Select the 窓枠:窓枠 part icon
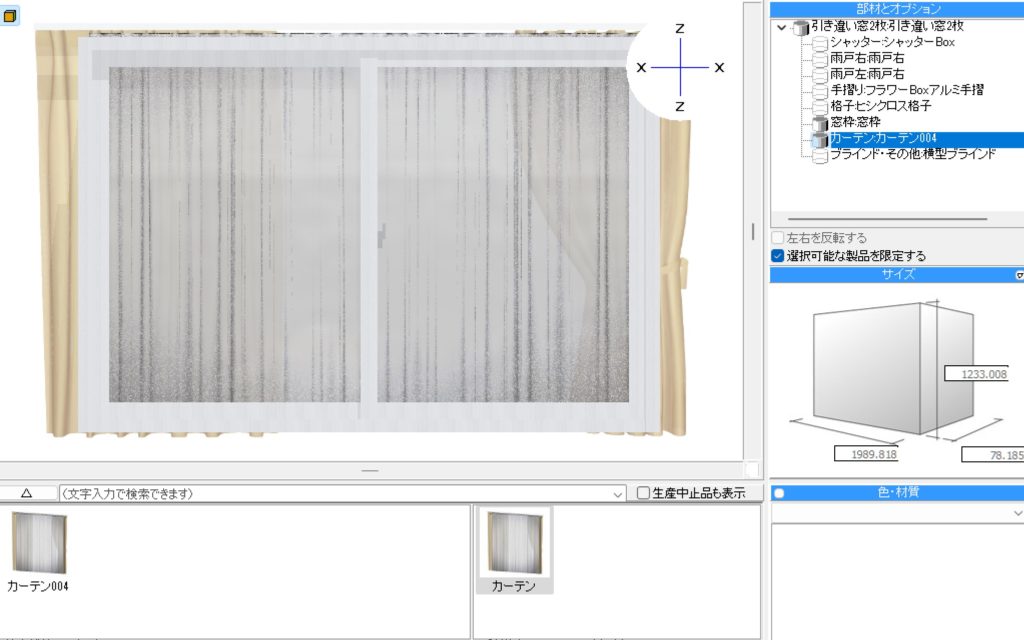1024x640 pixels. click(x=820, y=122)
